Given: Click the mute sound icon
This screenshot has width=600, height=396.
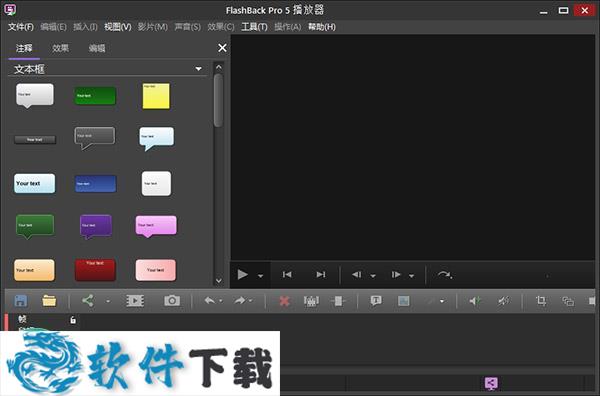Looking at the screenshot, I should tap(504, 301).
